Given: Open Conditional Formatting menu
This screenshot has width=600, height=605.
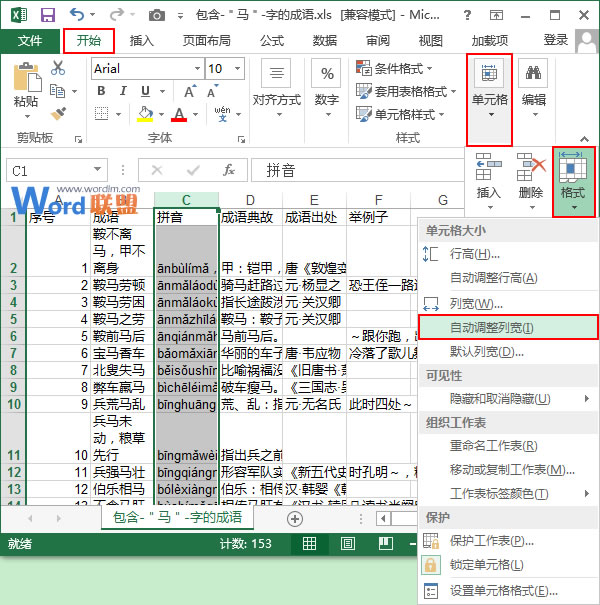Looking at the screenshot, I should (394, 68).
